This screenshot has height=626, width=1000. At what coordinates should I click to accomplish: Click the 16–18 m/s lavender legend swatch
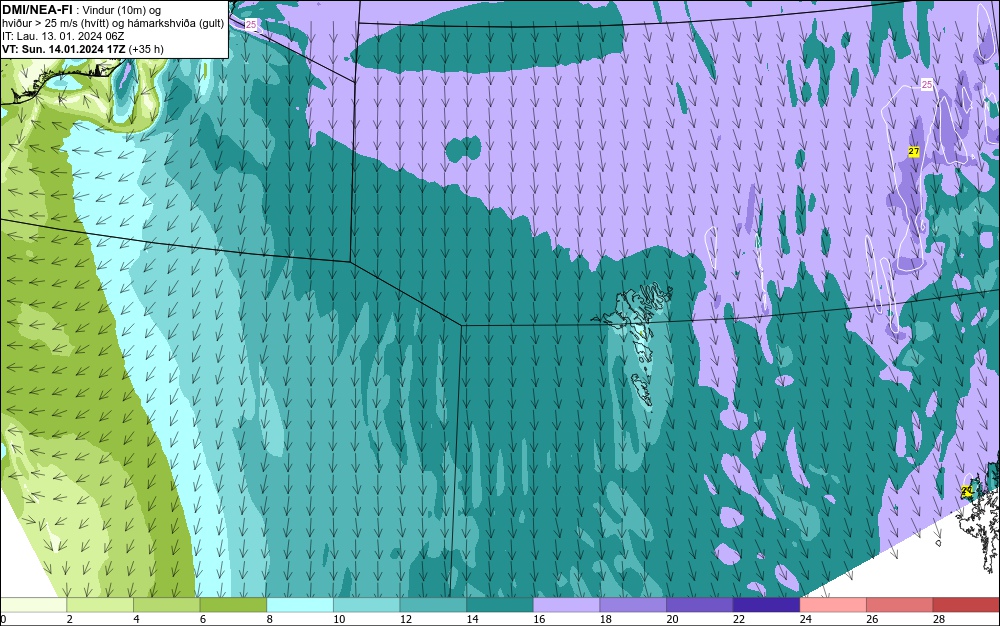point(566,604)
